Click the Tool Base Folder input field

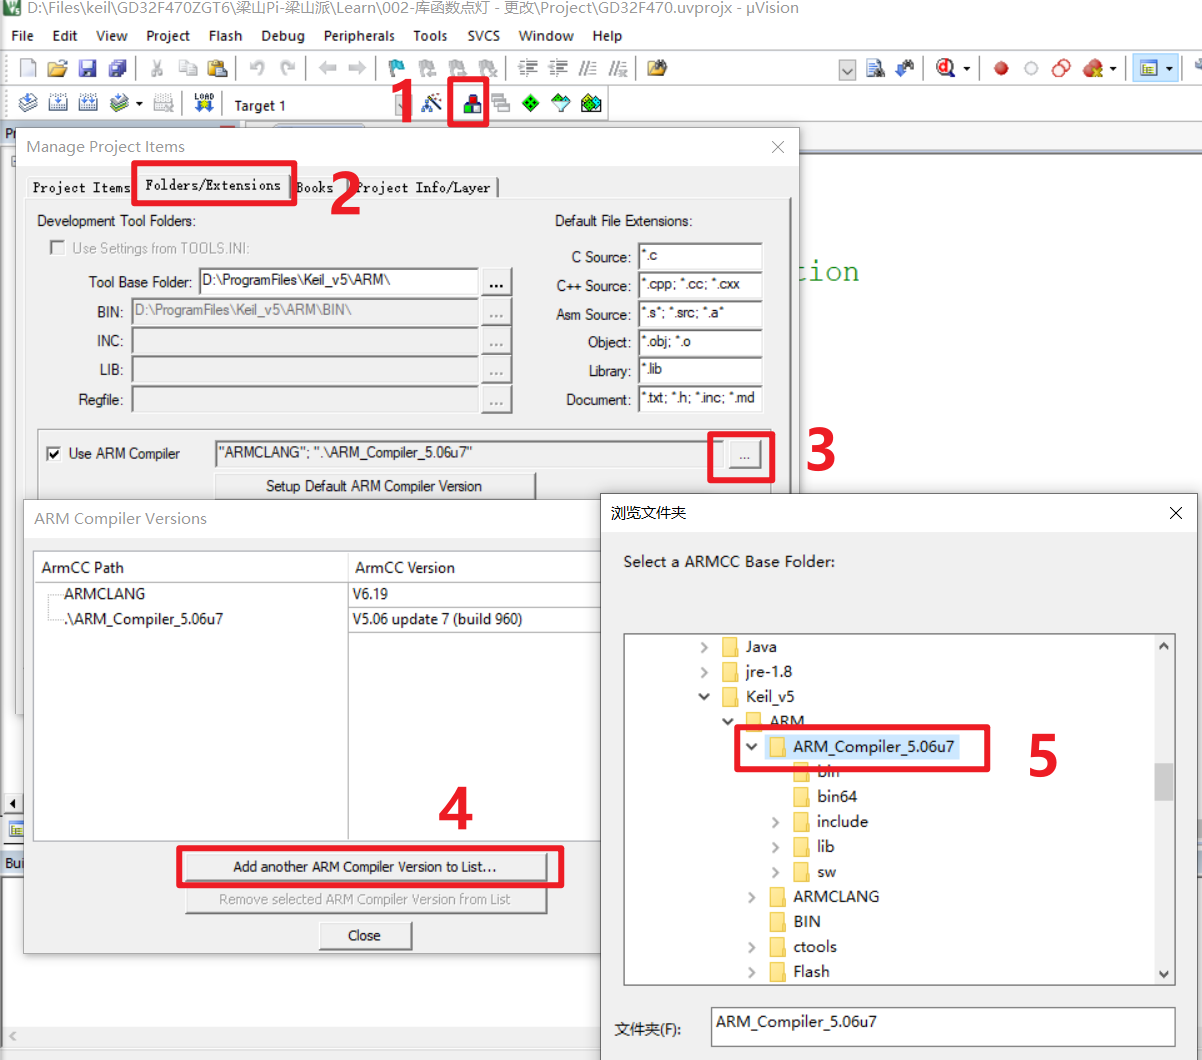tap(339, 282)
